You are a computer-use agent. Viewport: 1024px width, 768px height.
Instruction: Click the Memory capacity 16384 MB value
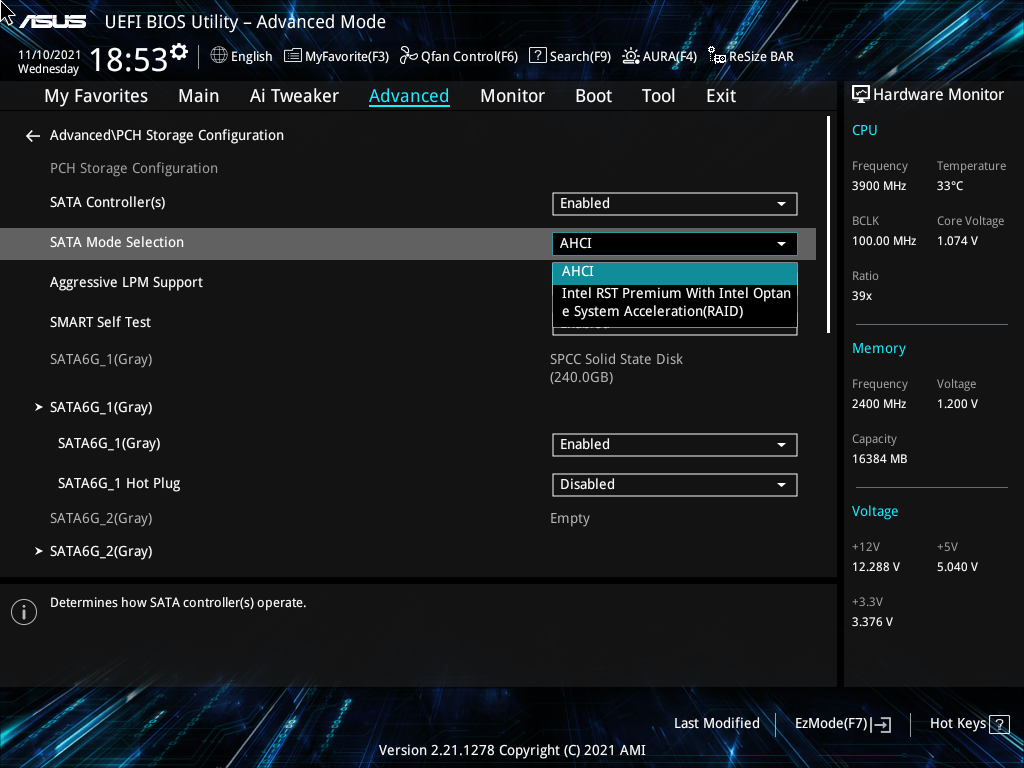[879, 459]
